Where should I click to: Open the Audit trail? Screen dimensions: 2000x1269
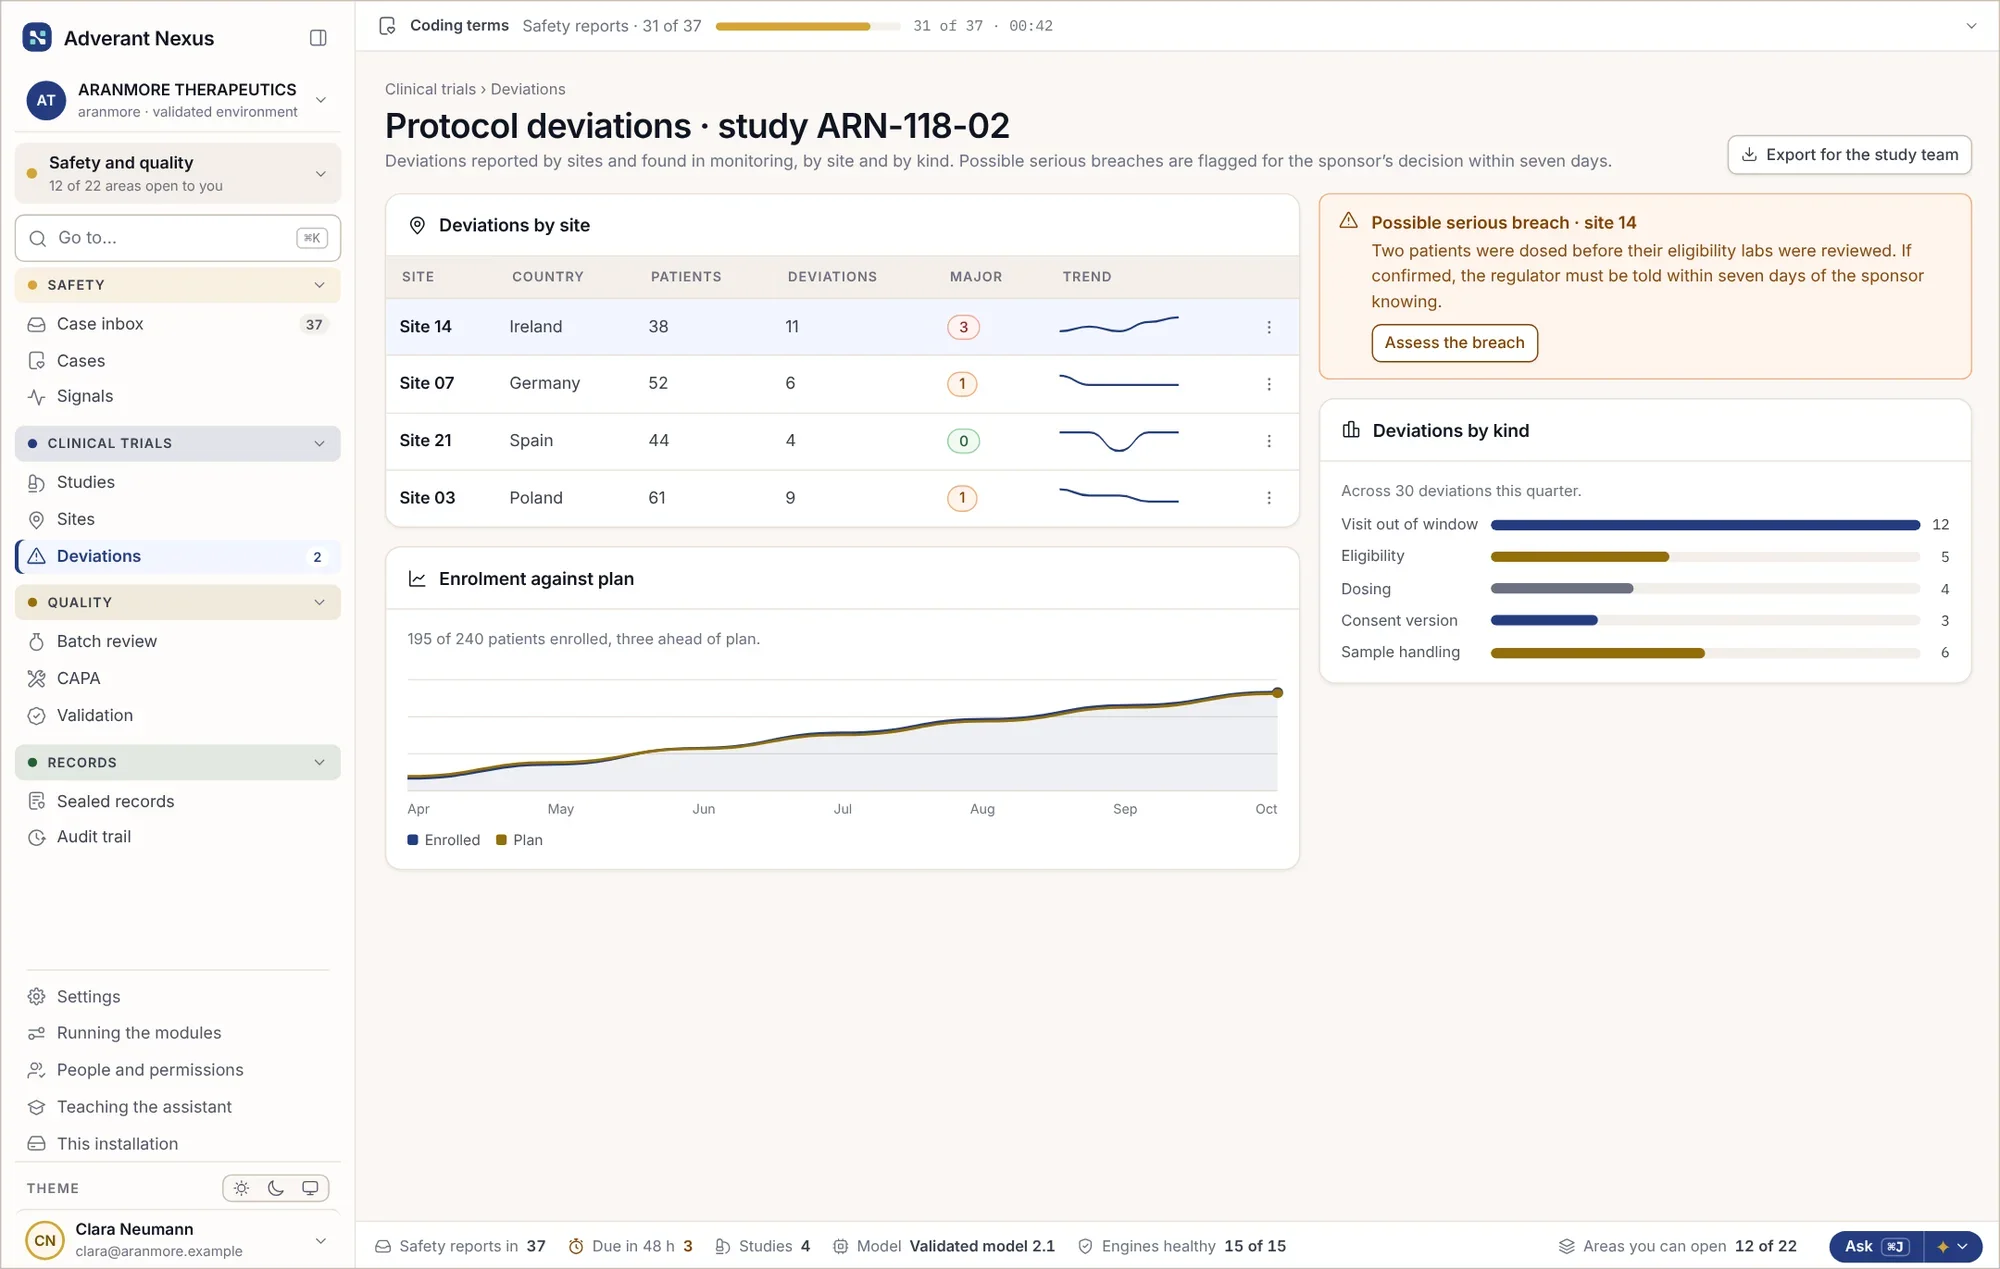point(178,837)
